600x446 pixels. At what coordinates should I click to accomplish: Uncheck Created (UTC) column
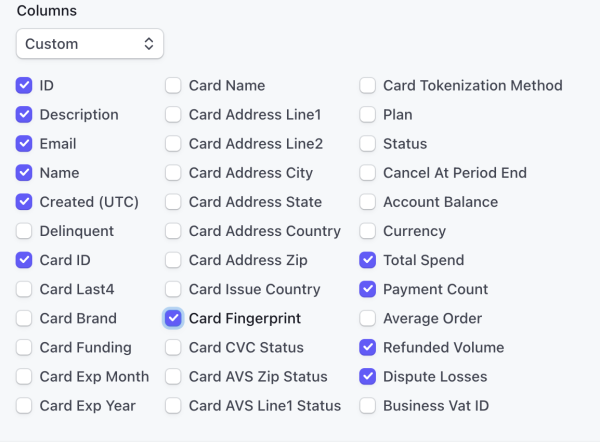[x=24, y=202]
